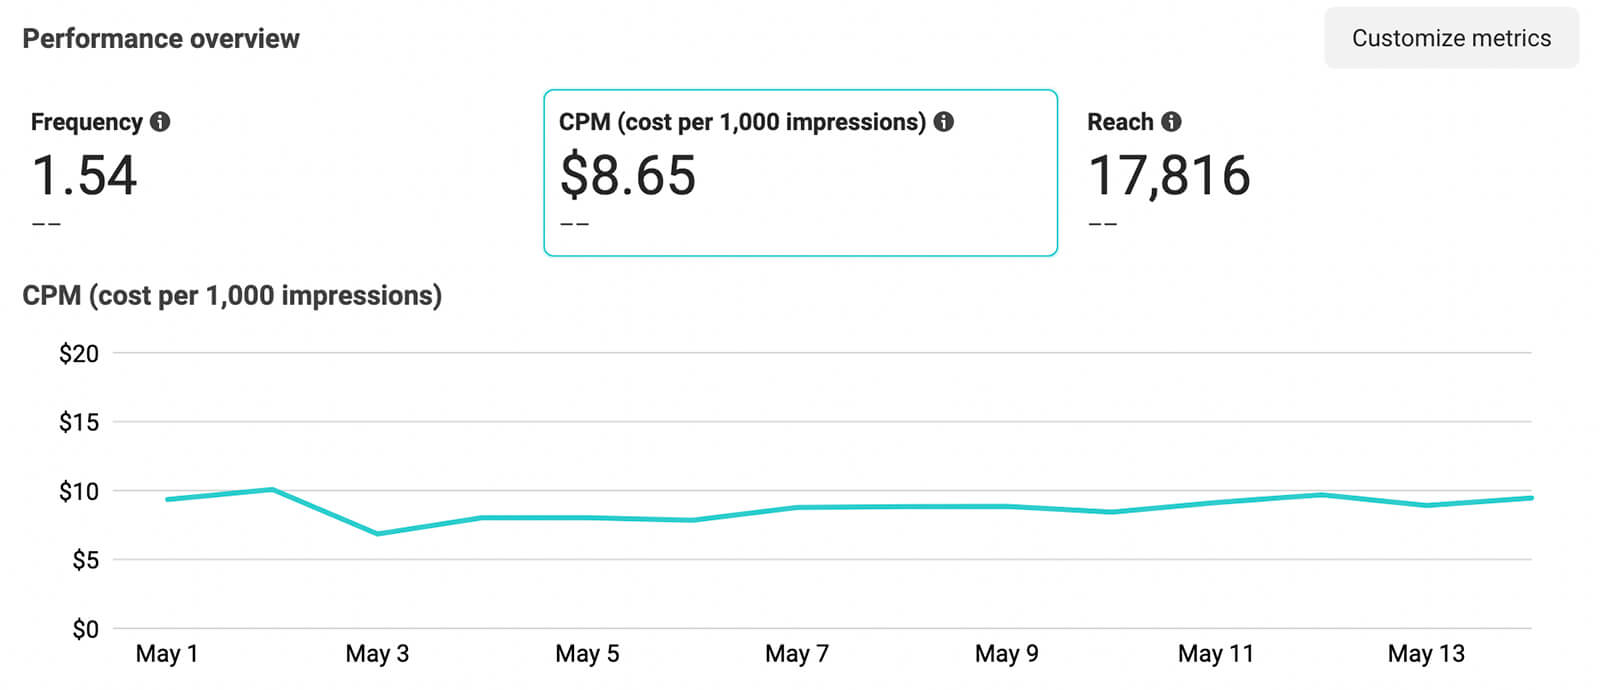The height and width of the screenshot is (690, 1600).
Task: Click the May 1 axis label
Action: pyautogui.click(x=167, y=653)
